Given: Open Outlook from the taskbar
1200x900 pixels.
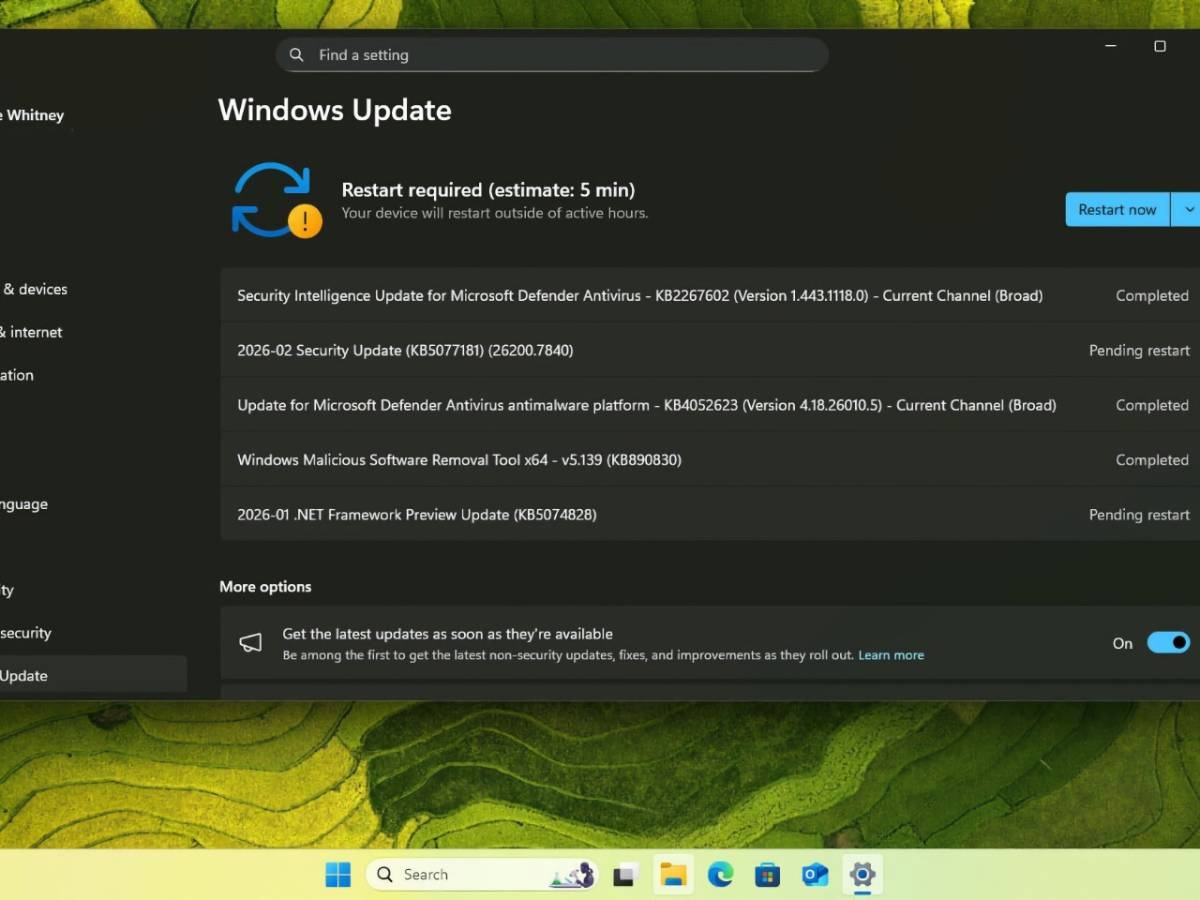Looking at the screenshot, I should point(815,875).
